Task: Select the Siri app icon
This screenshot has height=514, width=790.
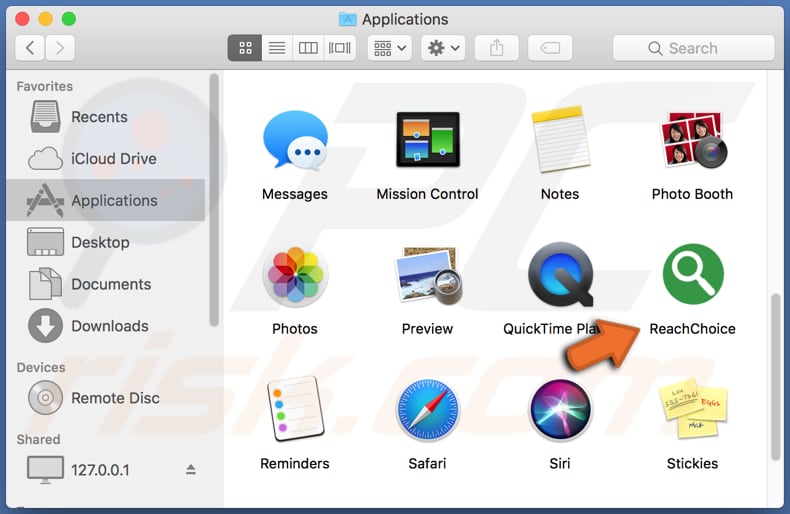Action: 560,410
